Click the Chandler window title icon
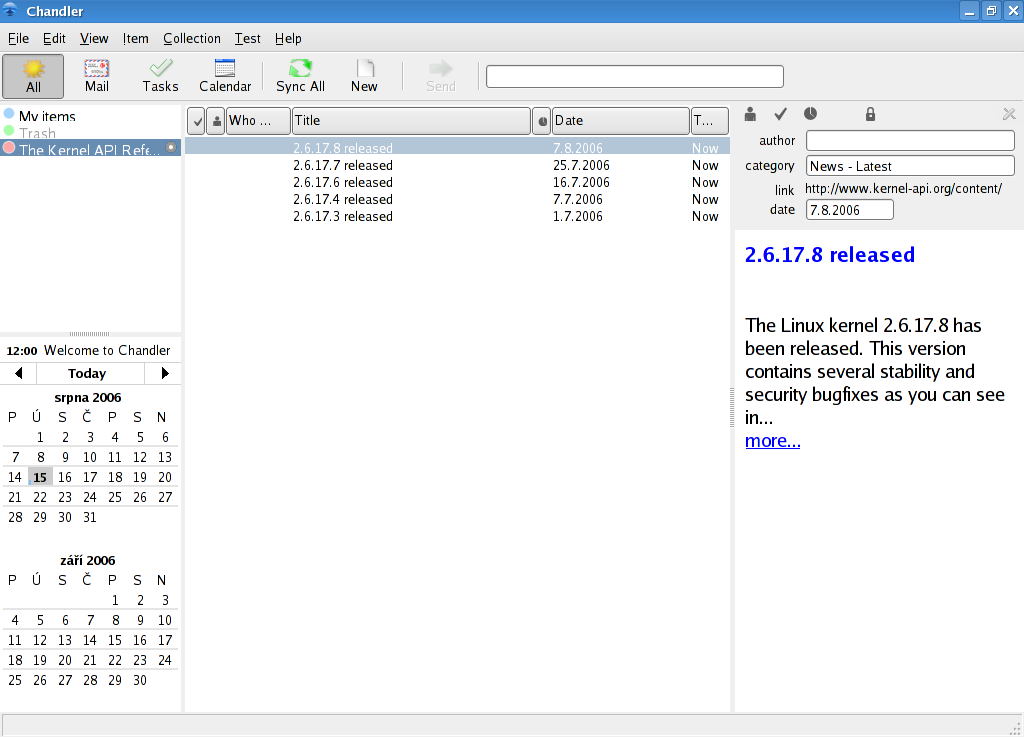The width and height of the screenshot is (1024, 737). tap(10, 10)
